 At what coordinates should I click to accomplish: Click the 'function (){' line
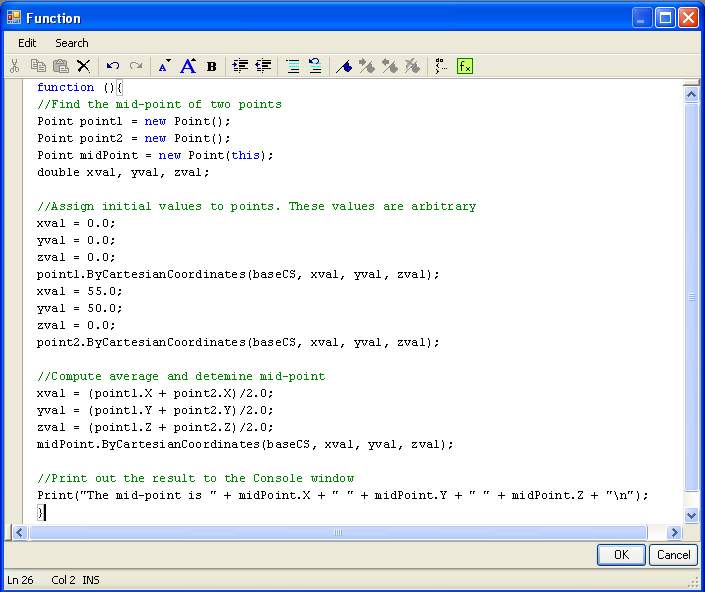pyautogui.click(x=80, y=87)
